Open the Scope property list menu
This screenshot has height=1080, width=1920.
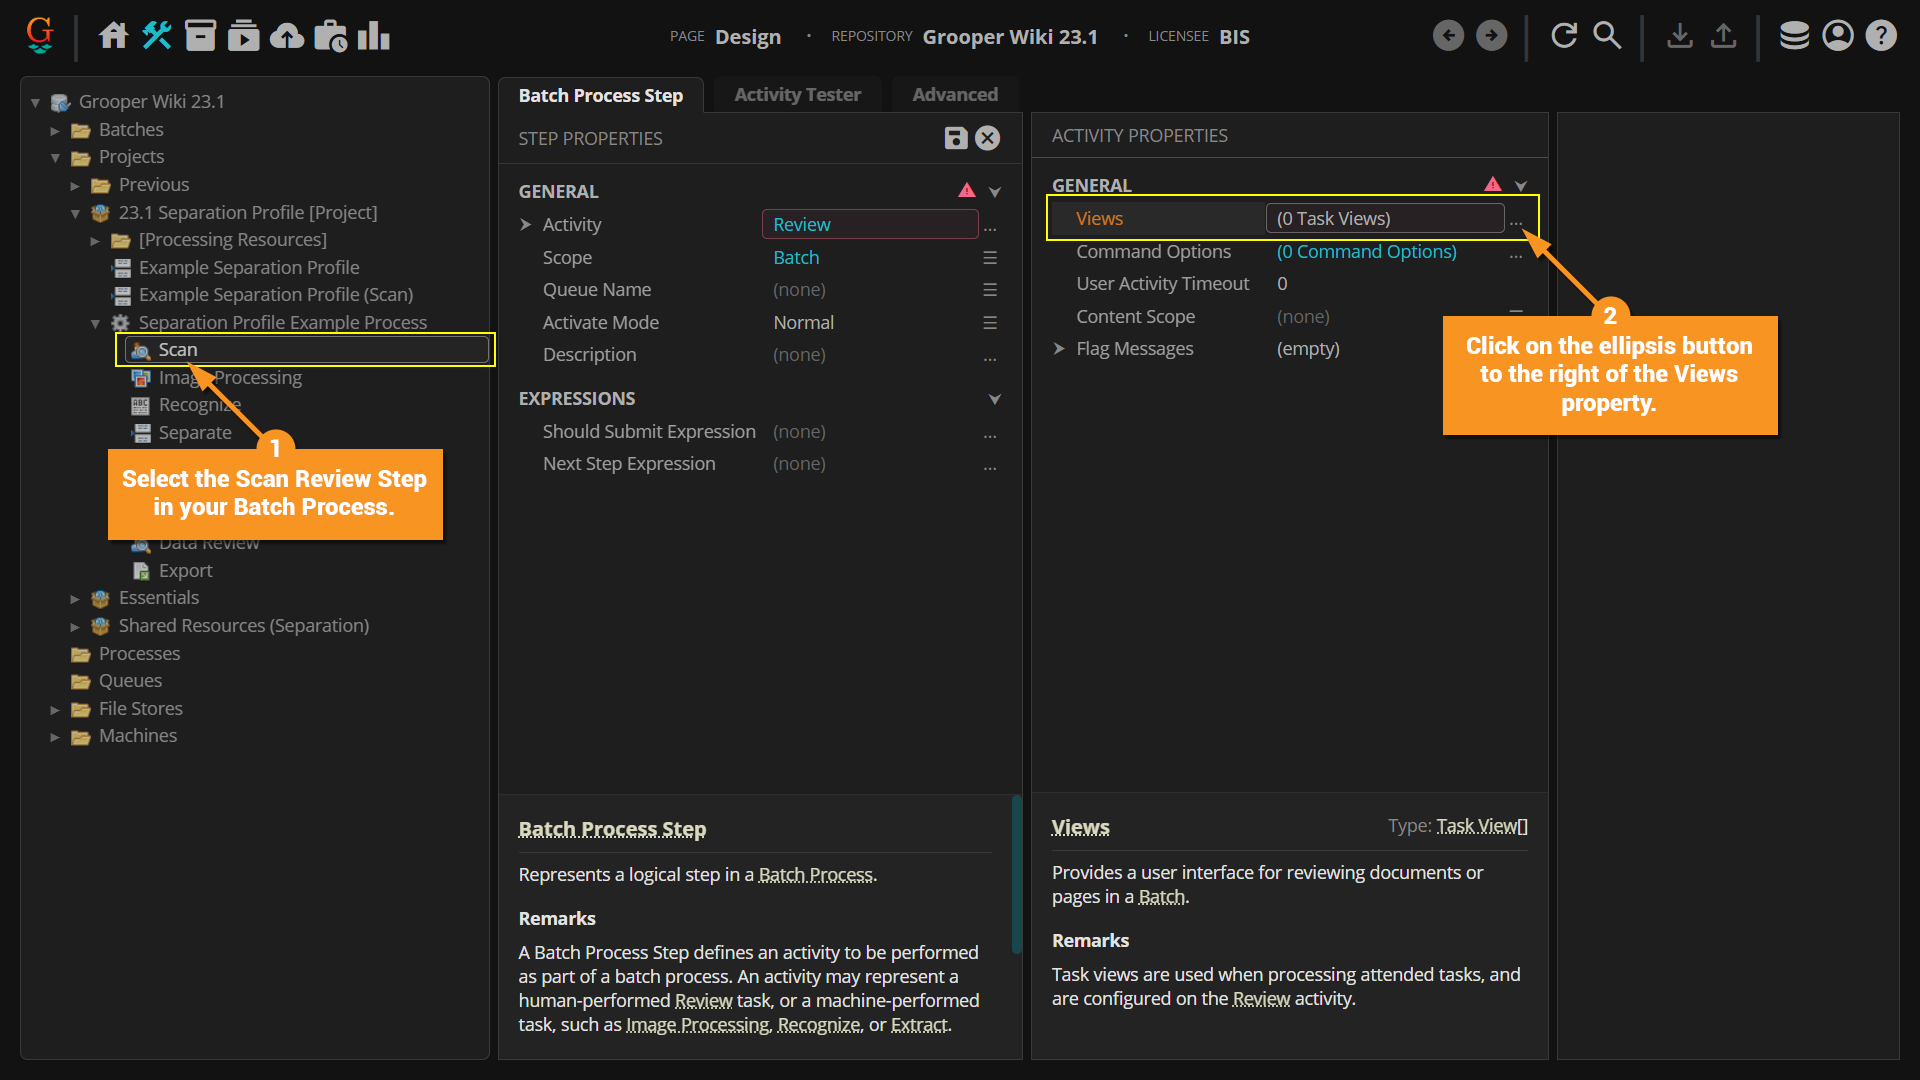pos(990,258)
